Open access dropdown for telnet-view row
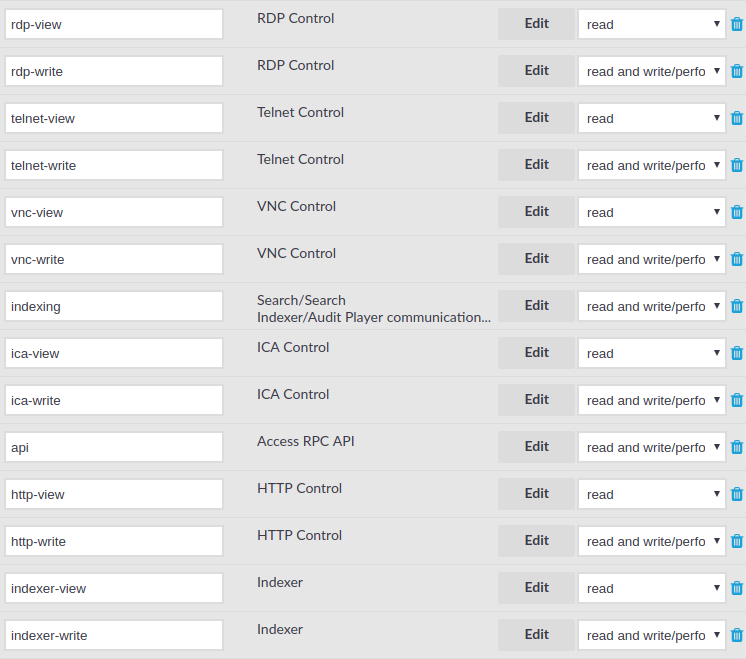This screenshot has width=746, height=659. click(652, 118)
